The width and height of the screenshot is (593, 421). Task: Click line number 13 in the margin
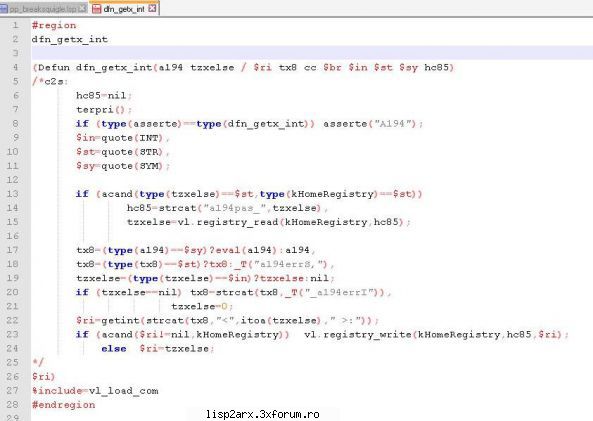12,194
